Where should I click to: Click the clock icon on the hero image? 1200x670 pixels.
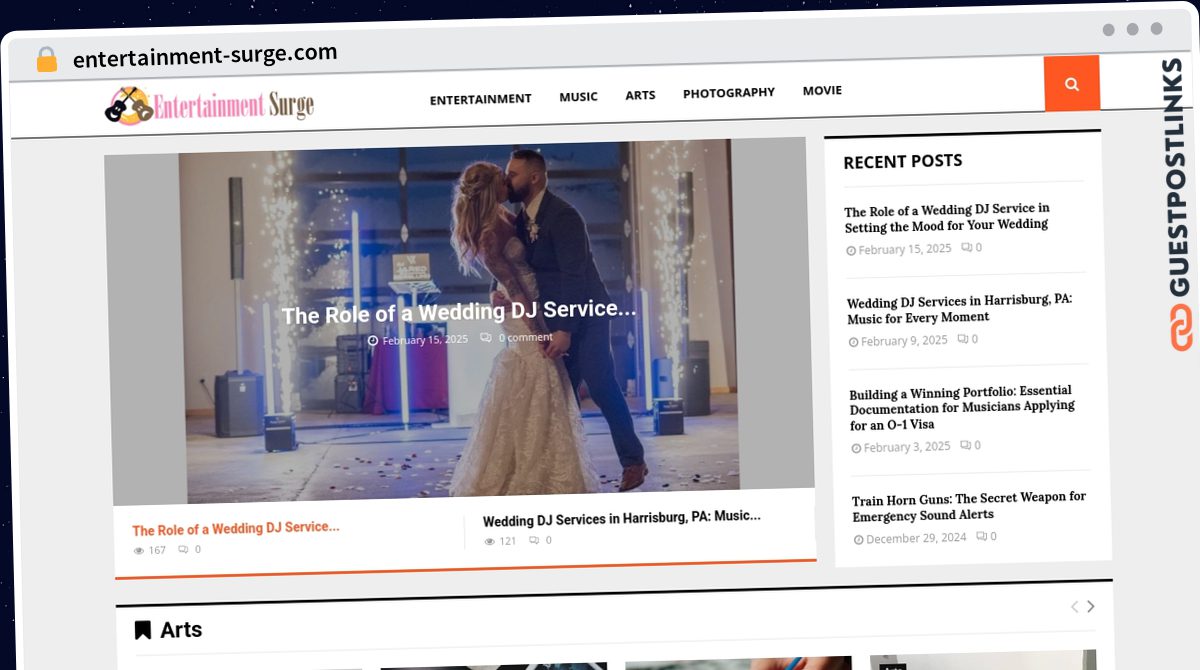pos(373,341)
